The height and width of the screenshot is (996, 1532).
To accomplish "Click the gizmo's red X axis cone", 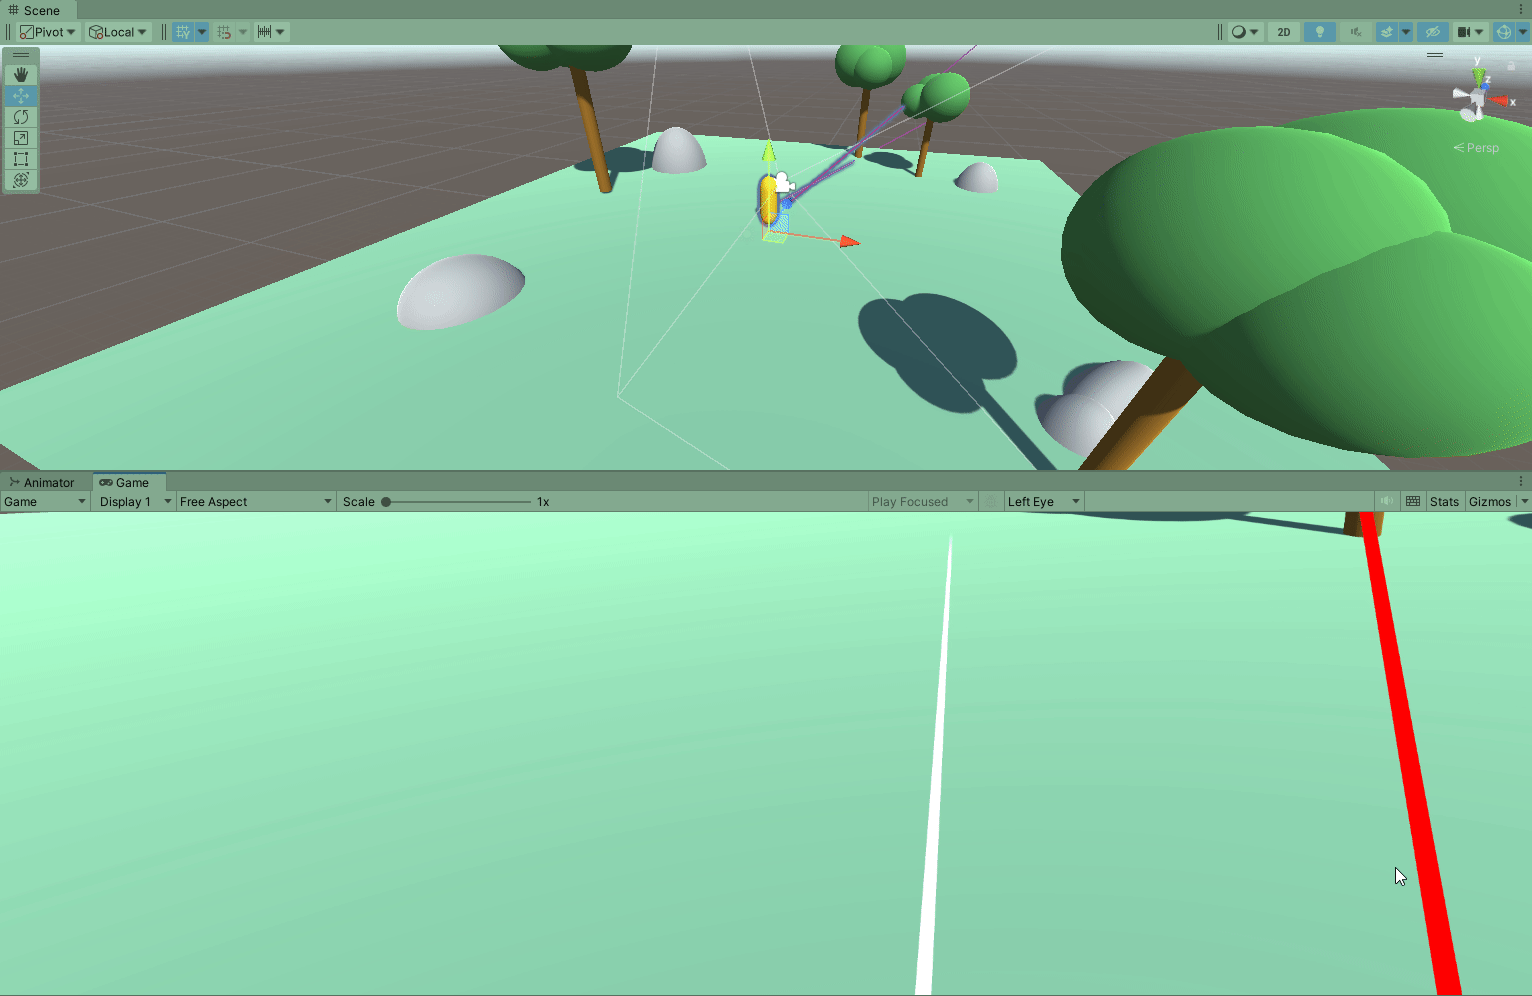I will pyautogui.click(x=1499, y=101).
